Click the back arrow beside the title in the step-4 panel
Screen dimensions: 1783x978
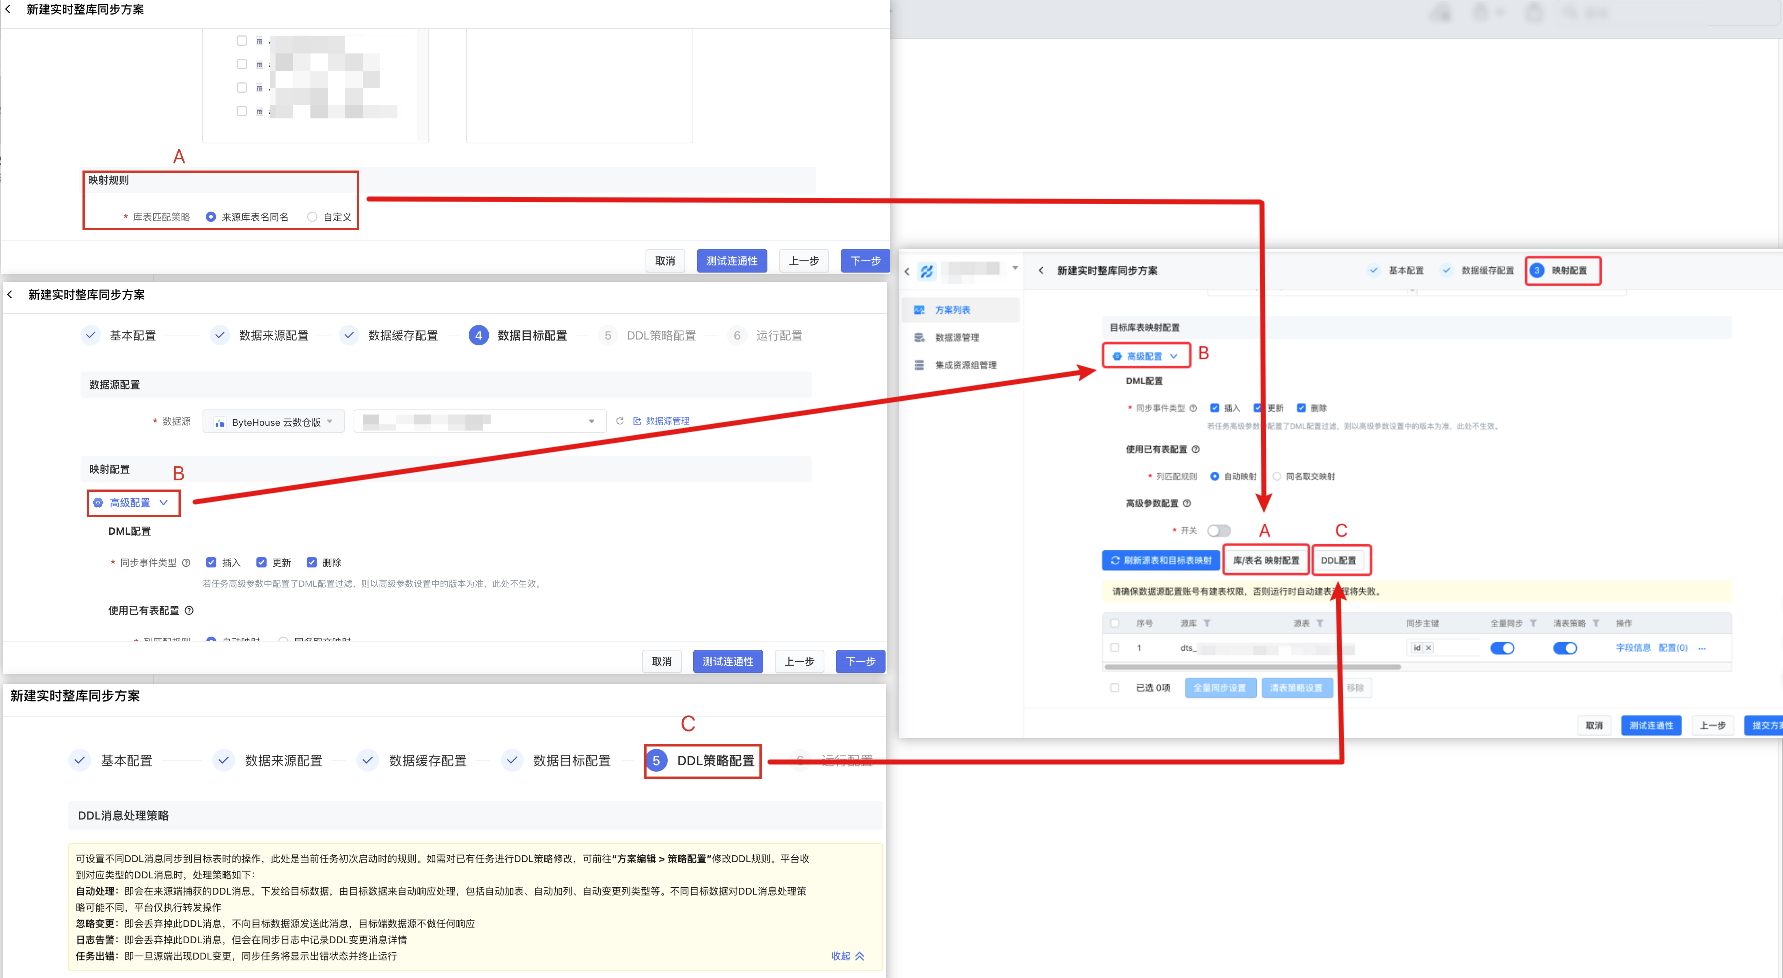pyautogui.click(x=10, y=295)
